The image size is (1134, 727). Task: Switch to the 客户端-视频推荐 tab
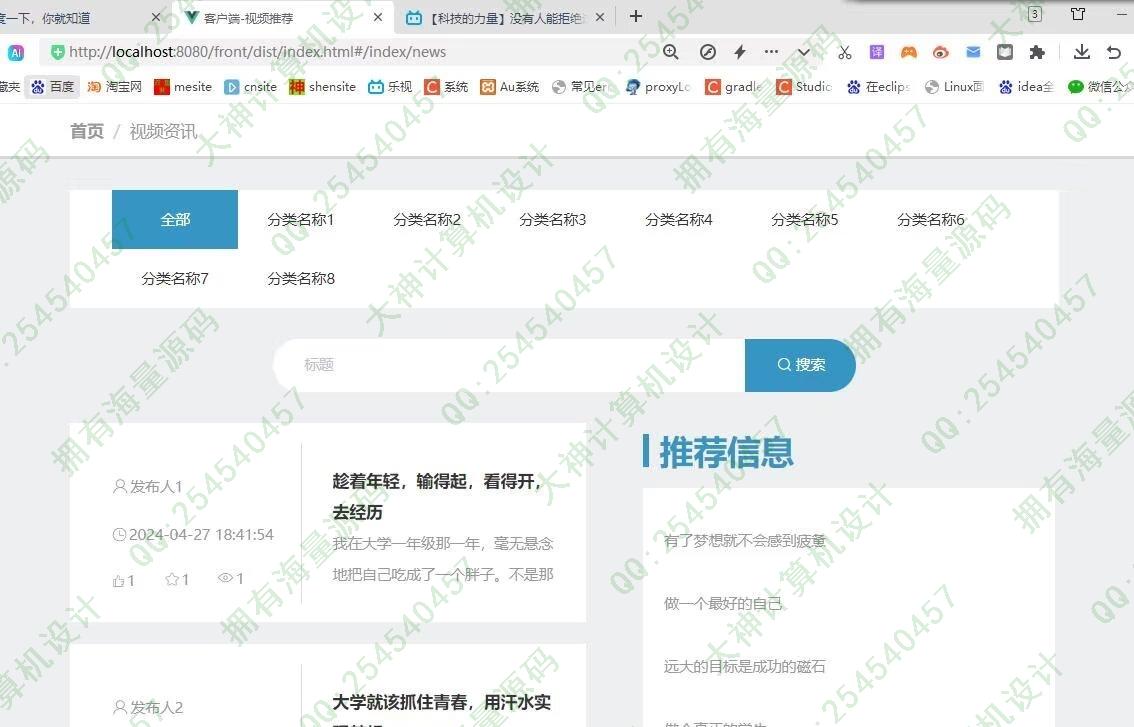pyautogui.click(x=284, y=17)
